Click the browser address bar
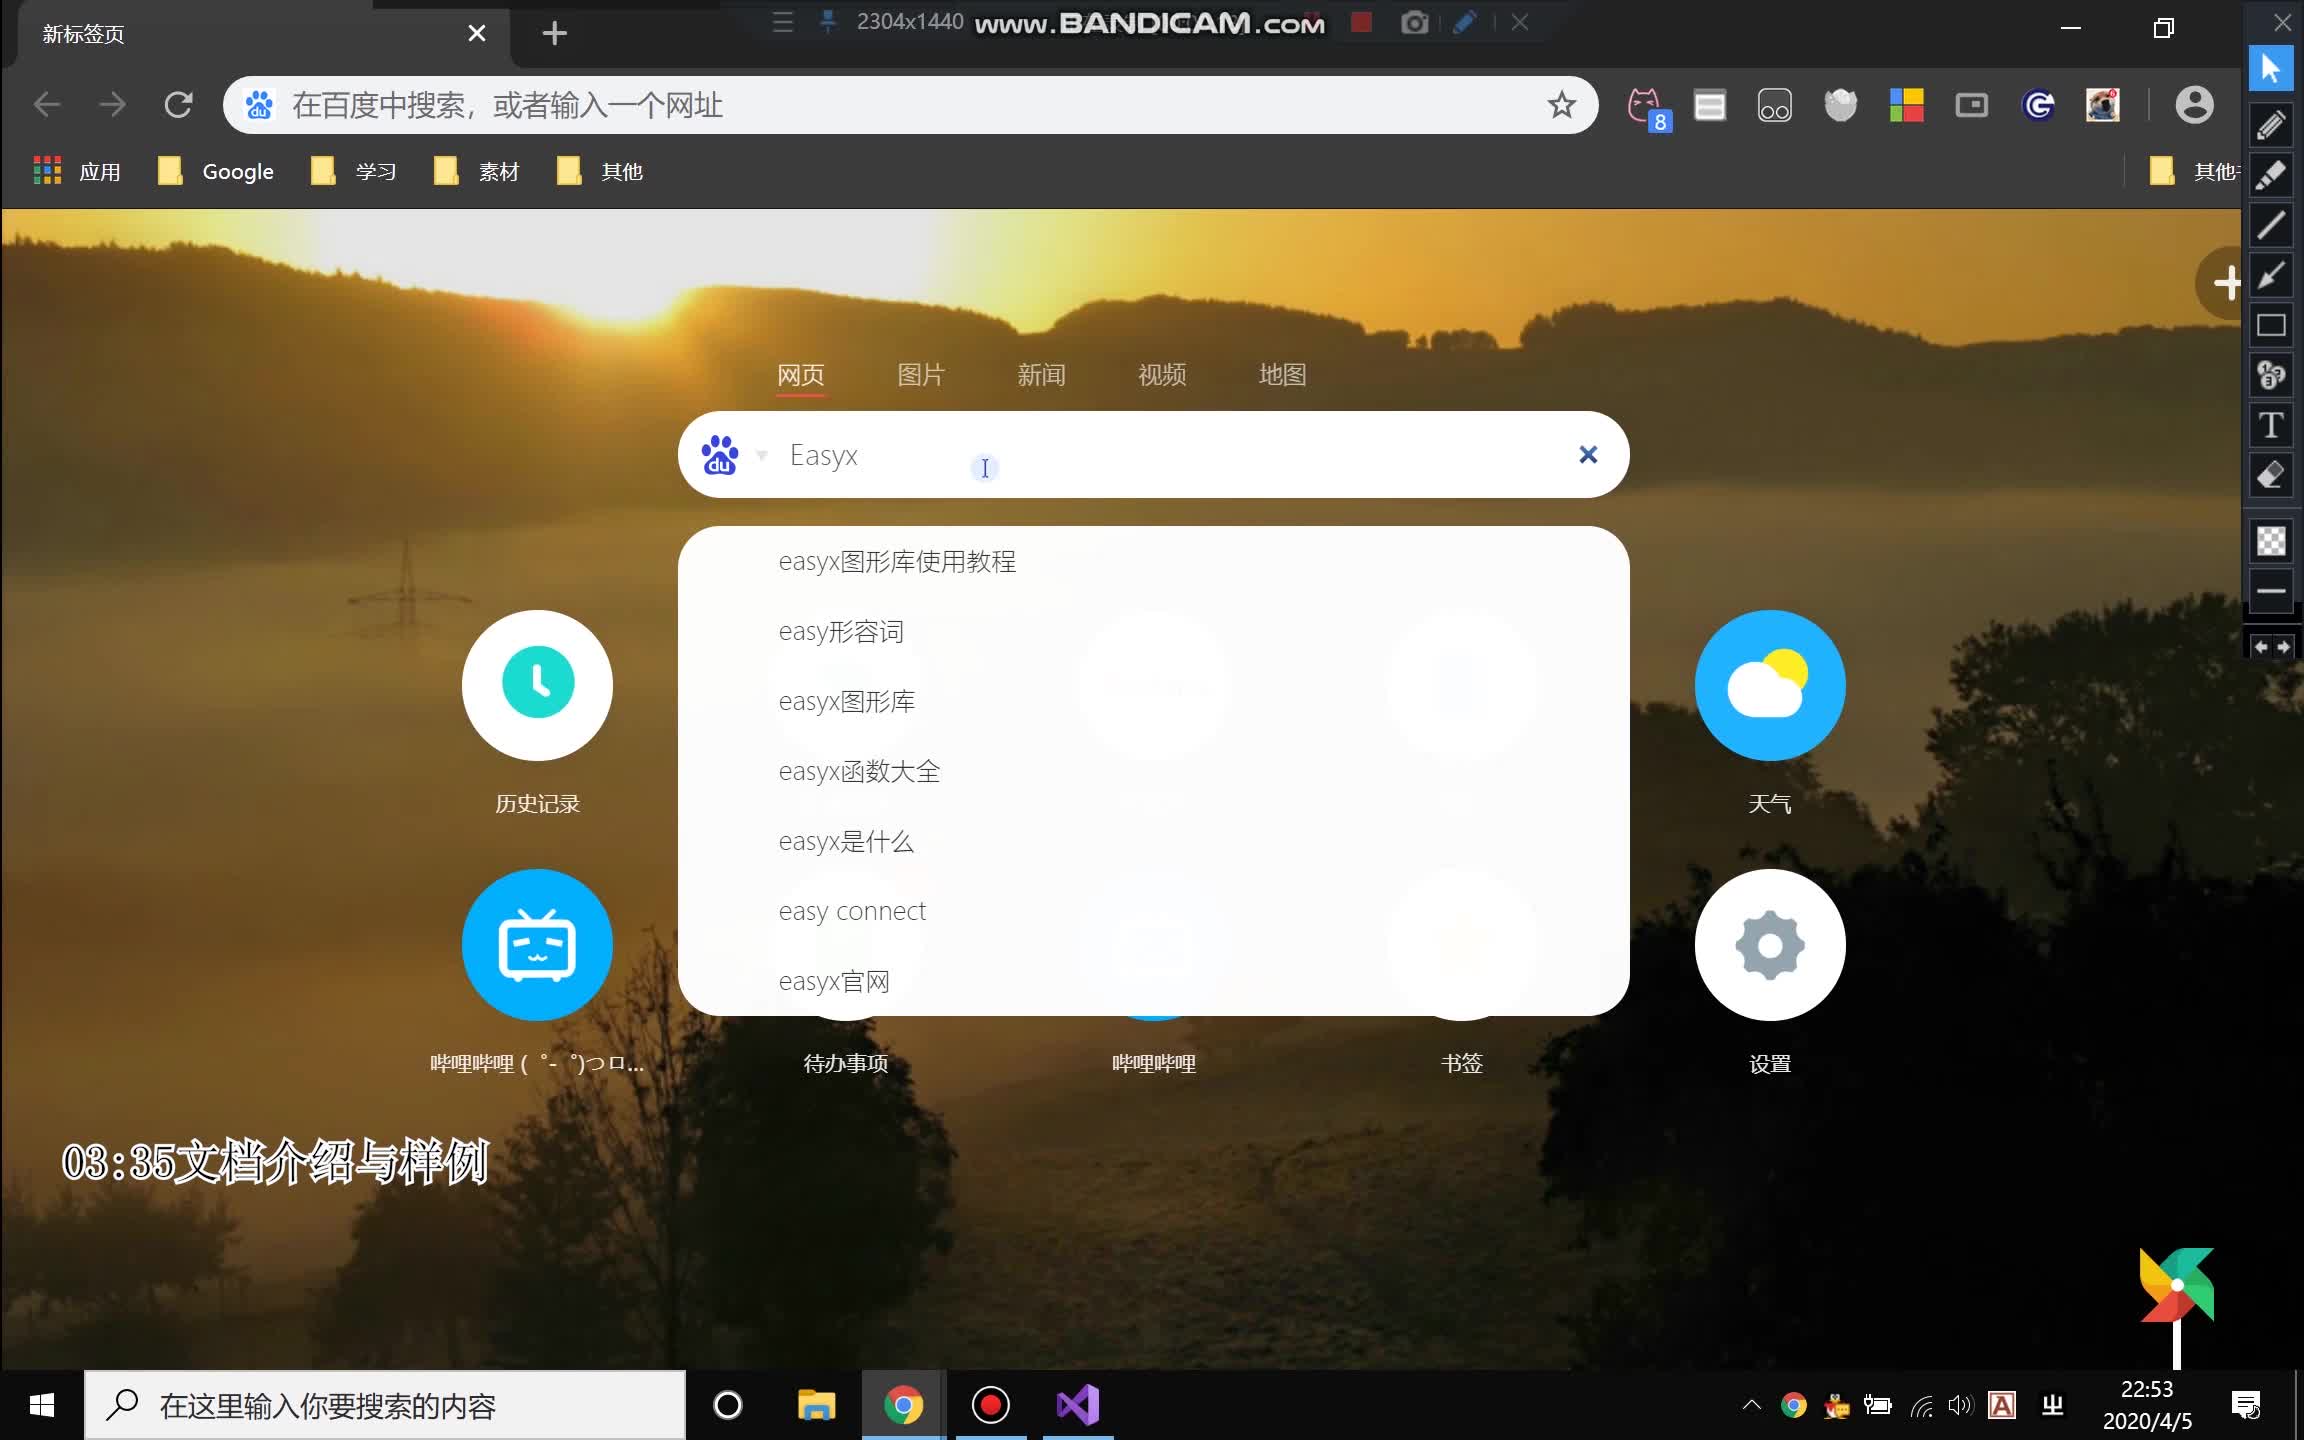Viewport: 2304px width, 1440px height. (x=910, y=105)
